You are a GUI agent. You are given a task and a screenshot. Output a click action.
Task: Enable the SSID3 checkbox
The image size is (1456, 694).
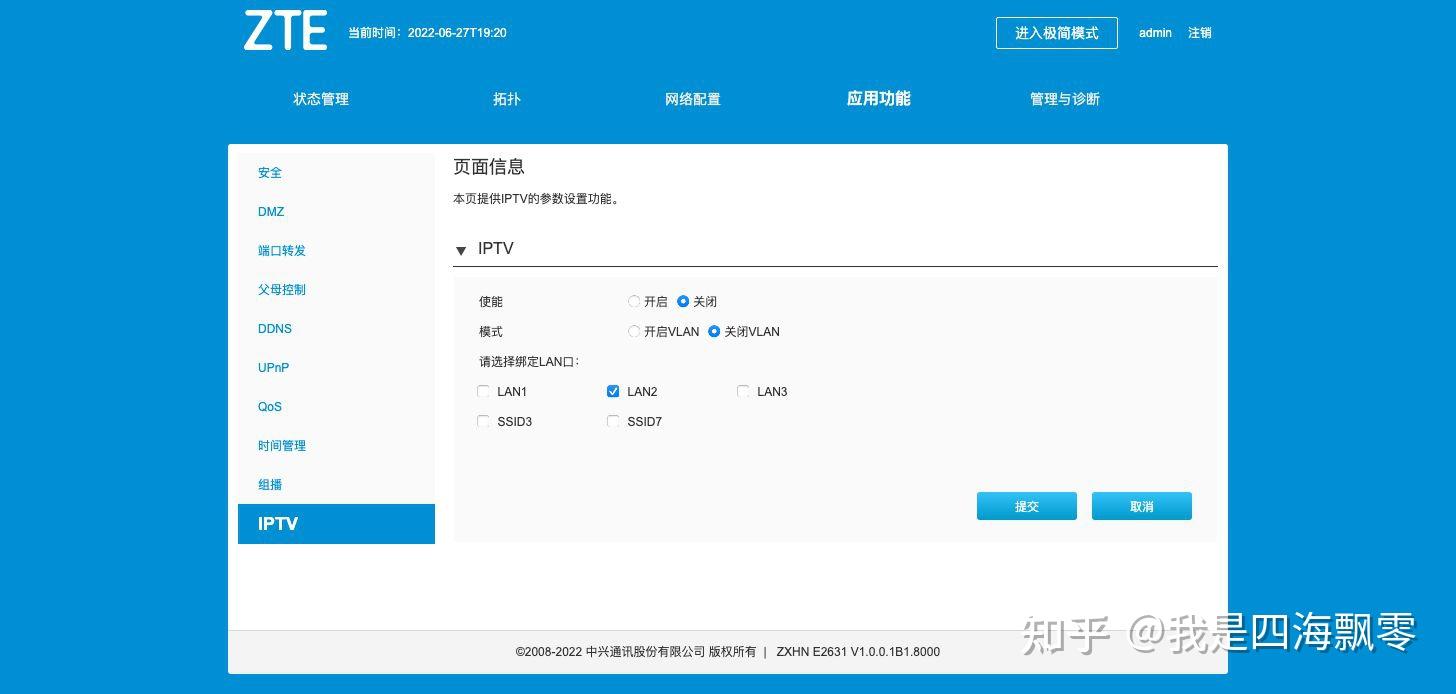pyautogui.click(x=483, y=421)
